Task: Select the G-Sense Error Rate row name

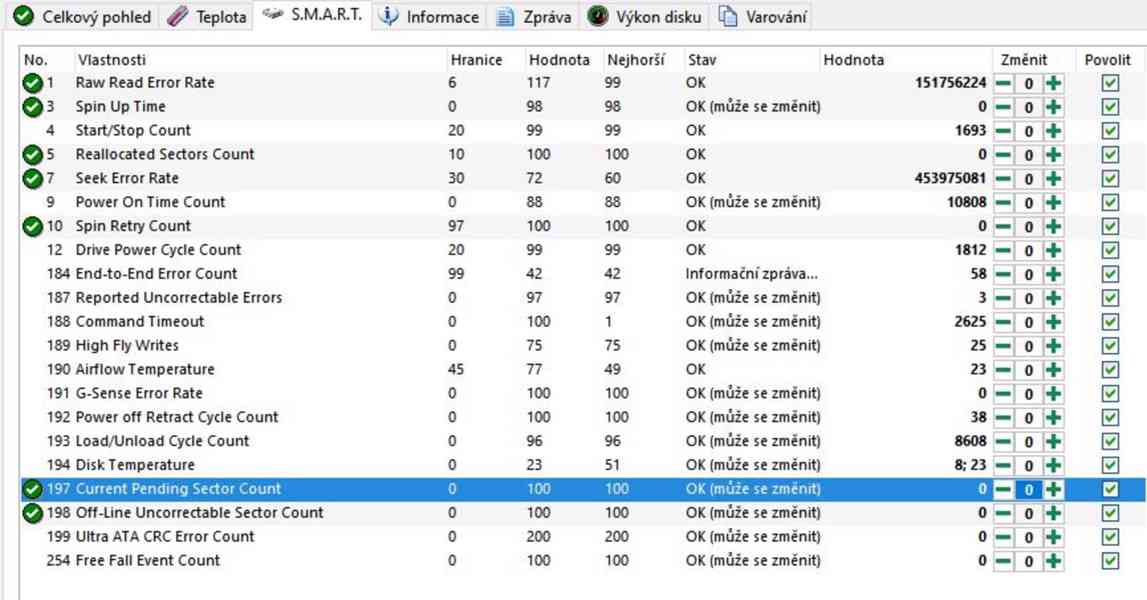Action: click(139, 394)
